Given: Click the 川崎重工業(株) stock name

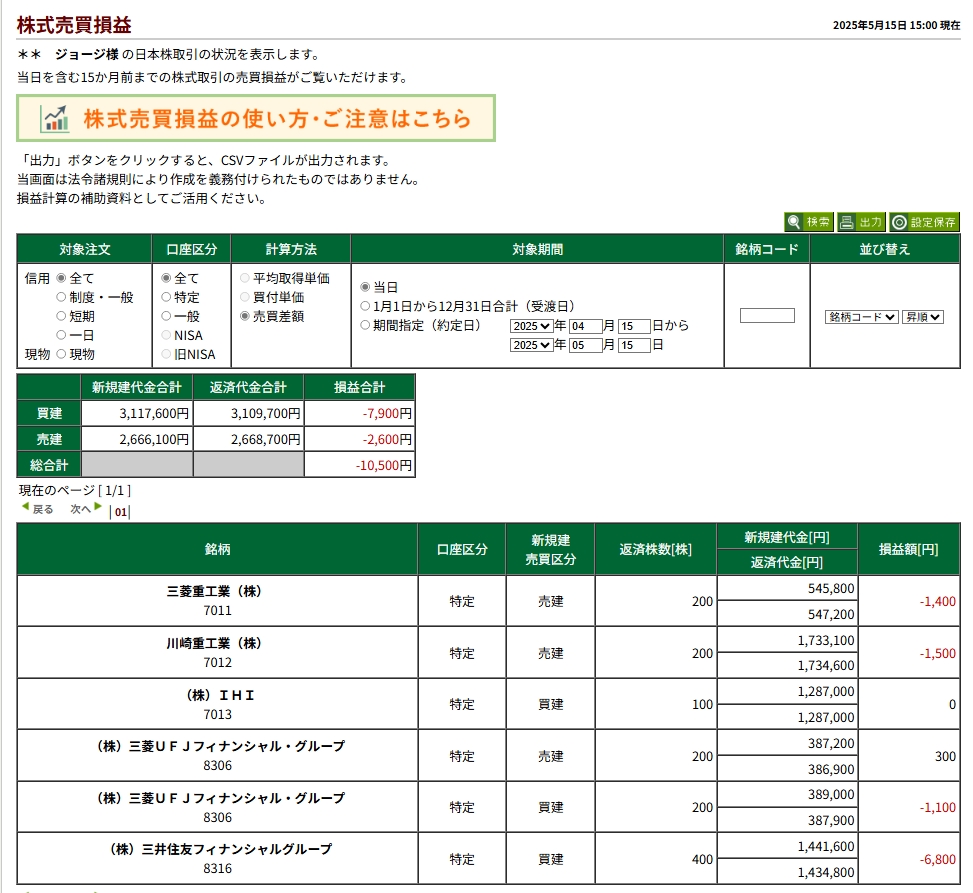Looking at the screenshot, I should pos(214,644).
